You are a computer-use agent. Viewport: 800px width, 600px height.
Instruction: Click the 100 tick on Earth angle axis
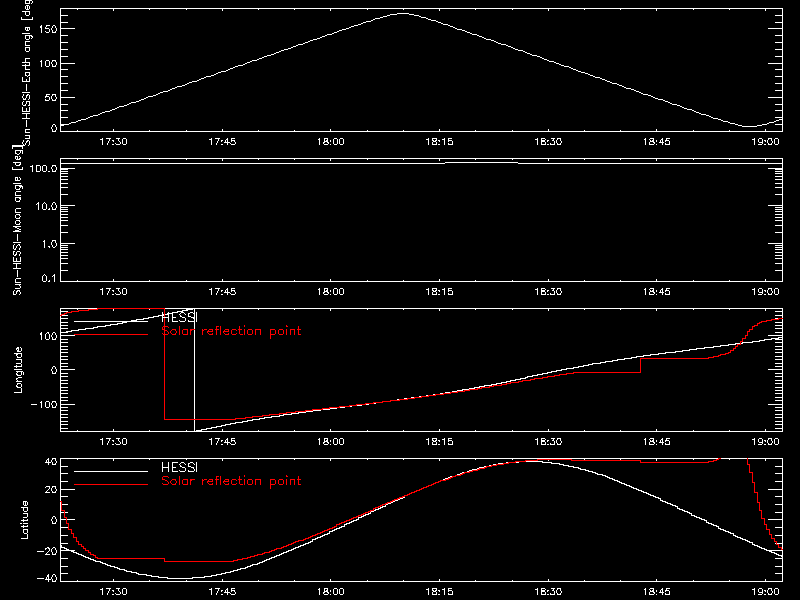pyautogui.click(x=48, y=63)
